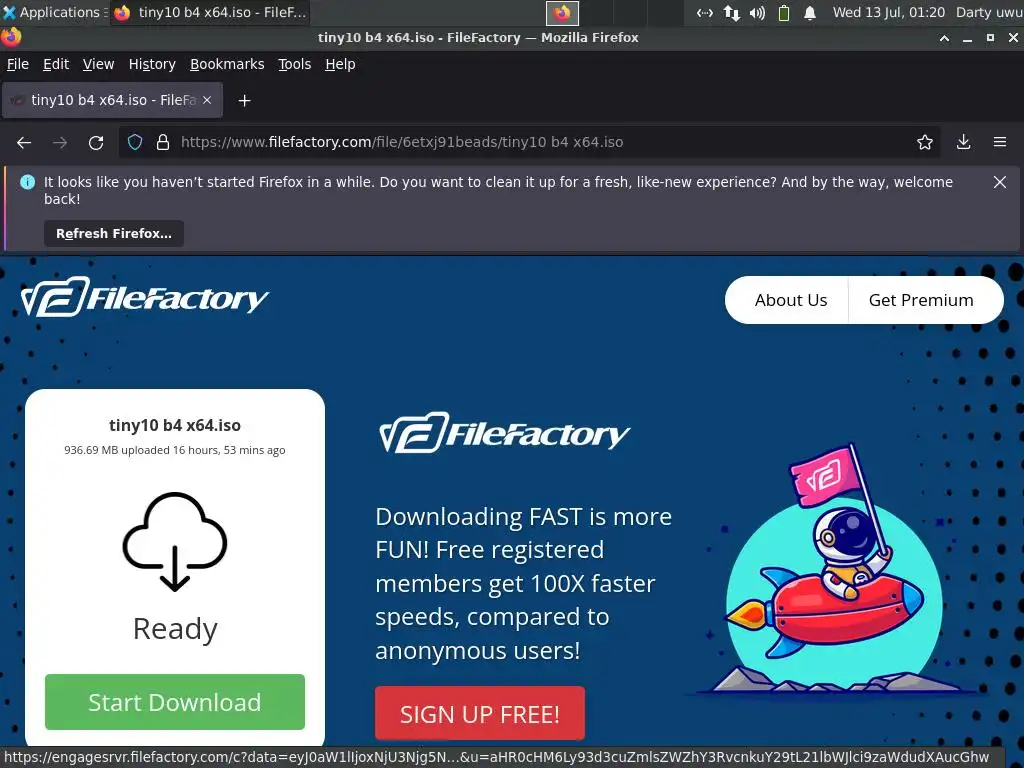
Task: Click the Firefox icon in the taskbar workspace
Action: coord(562,12)
